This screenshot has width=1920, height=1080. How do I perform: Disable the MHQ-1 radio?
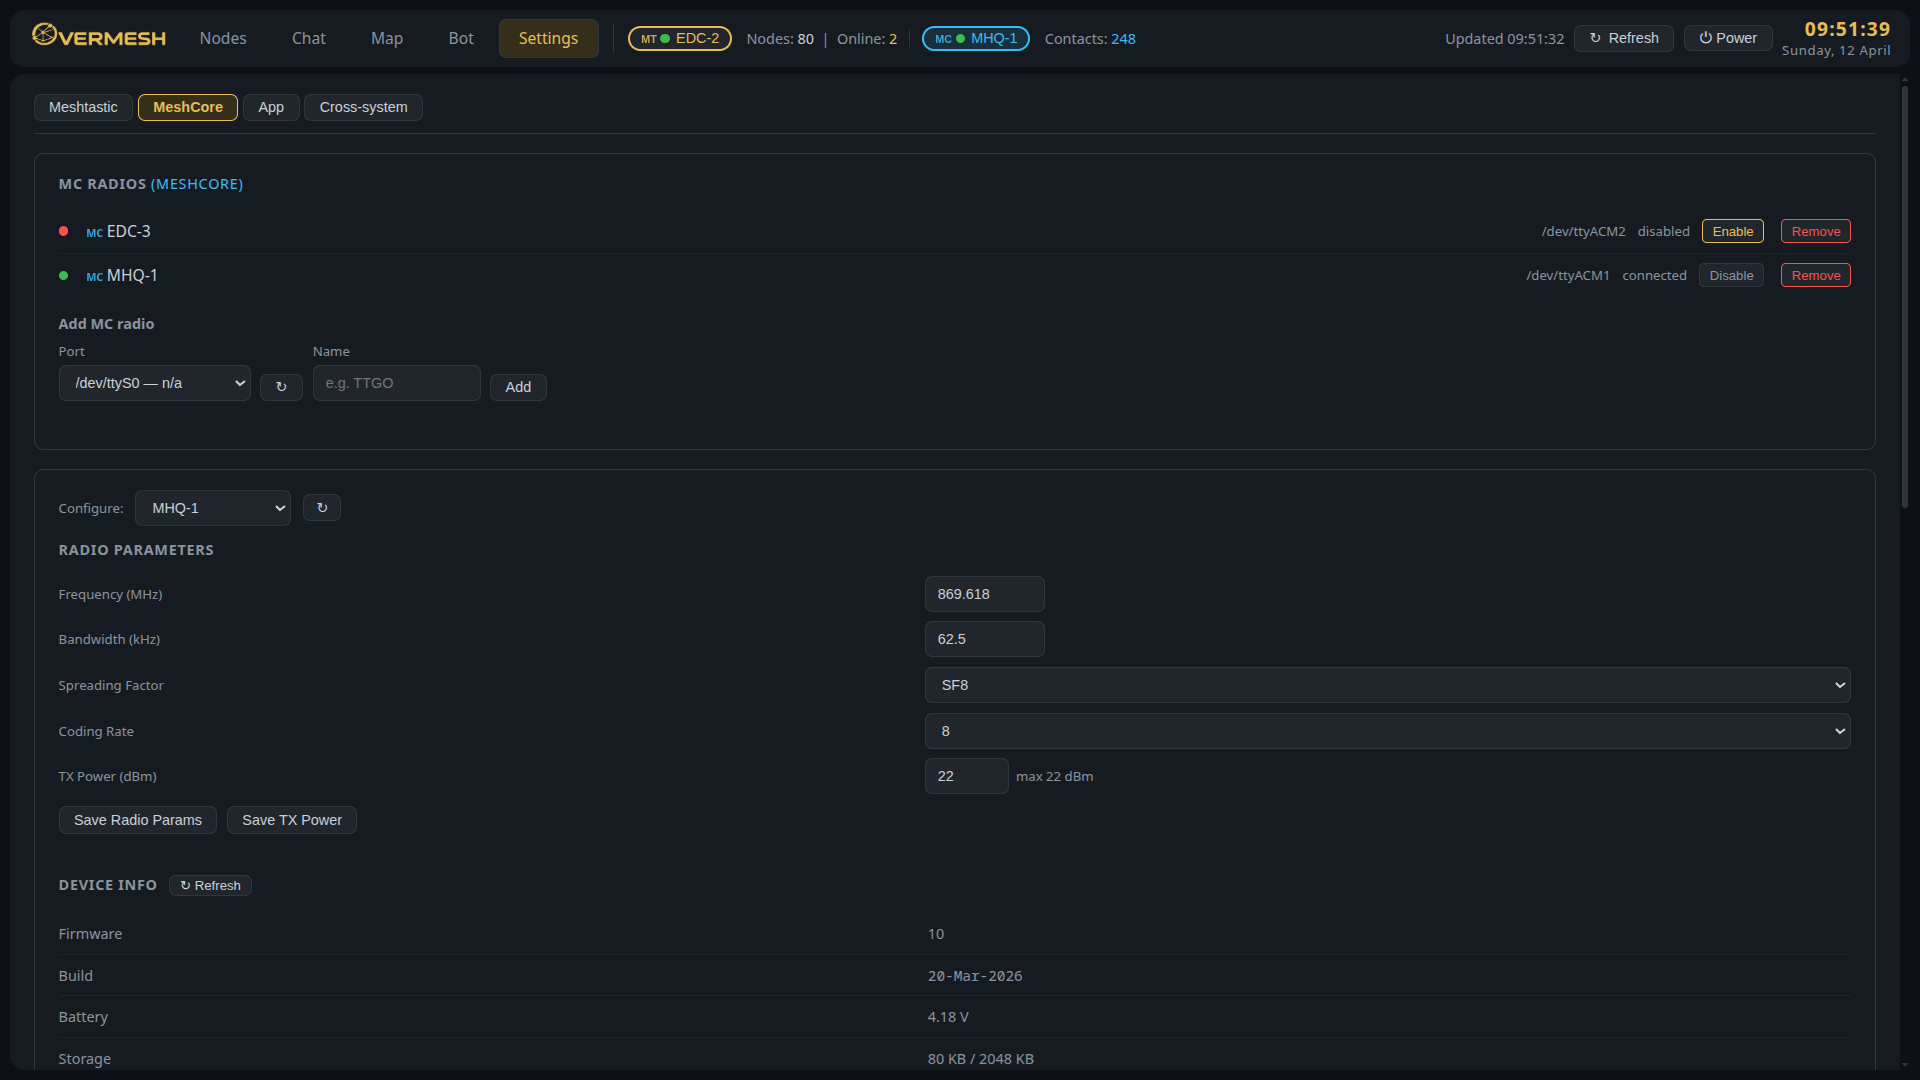click(1731, 275)
